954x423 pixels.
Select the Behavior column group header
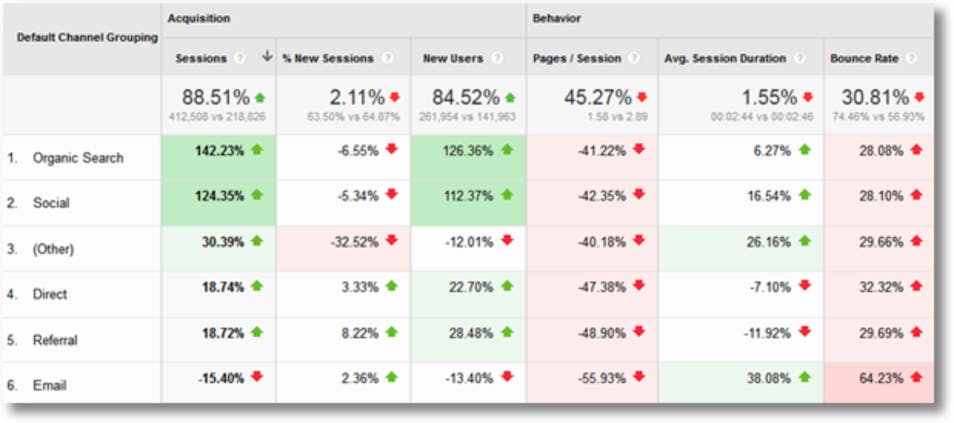click(x=558, y=18)
